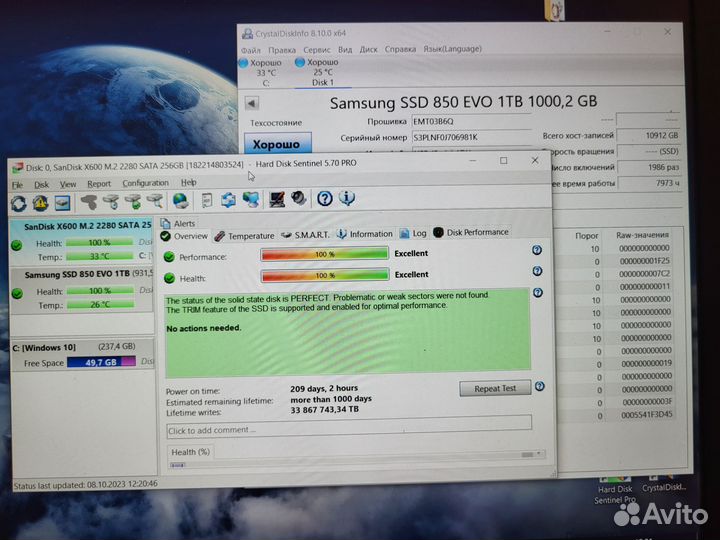This screenshot has width=720, height=540.
Task: Switch to the S.M.A.R.T. tab
Action: pos(306,235)
